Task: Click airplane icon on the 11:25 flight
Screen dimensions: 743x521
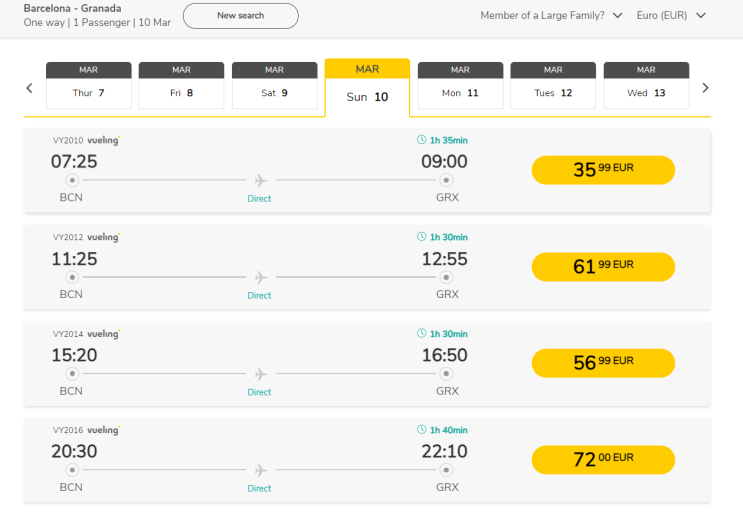Action: point(260,277)
